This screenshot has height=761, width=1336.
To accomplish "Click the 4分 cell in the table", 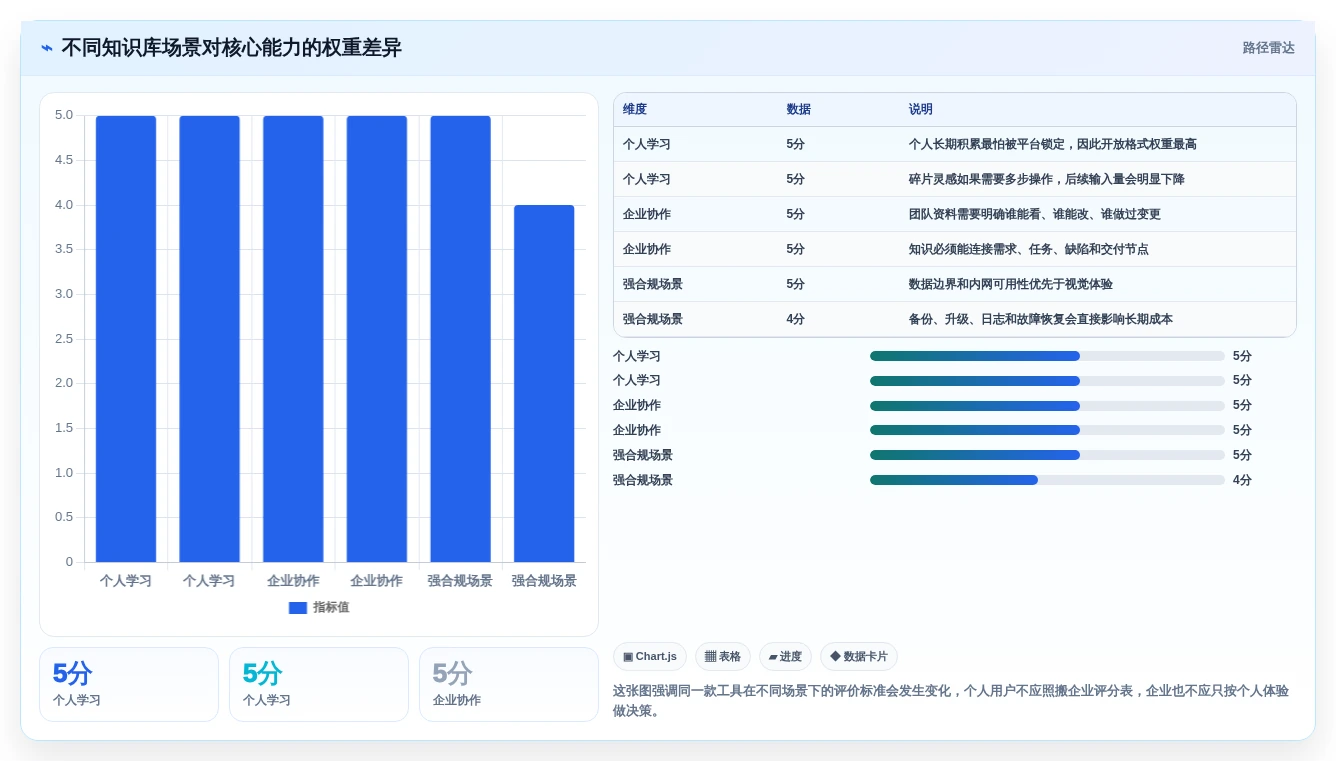I will pos(796,319).
